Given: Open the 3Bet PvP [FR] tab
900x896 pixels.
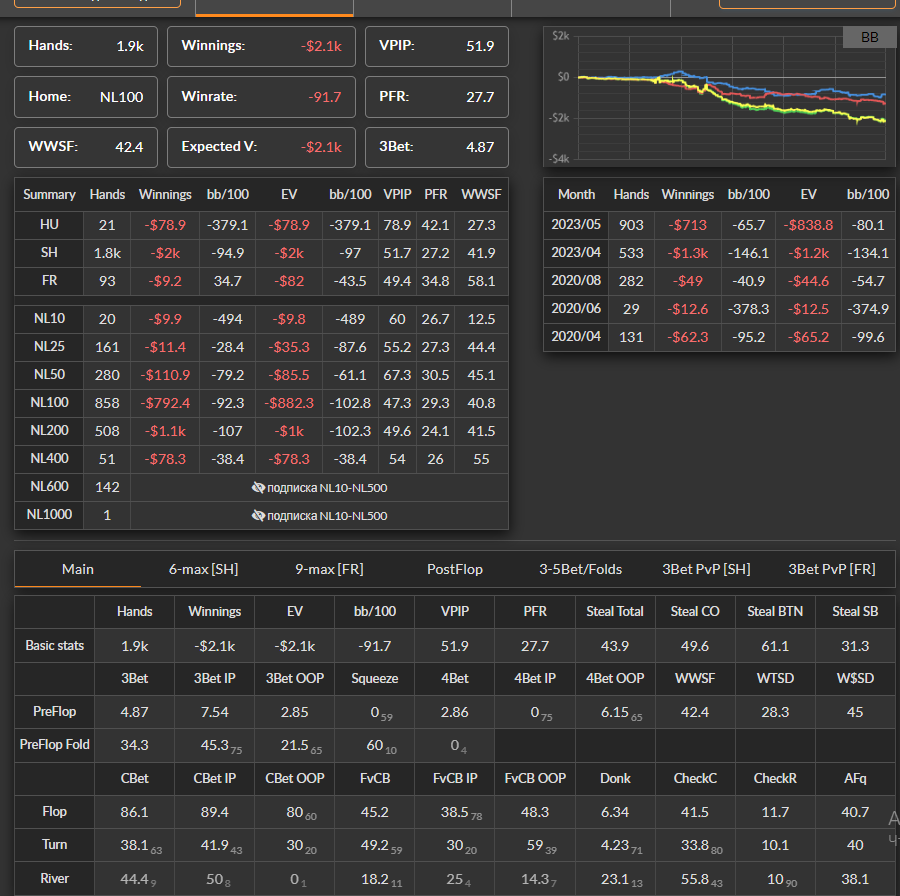Looking at the screenshot, I should (x=831, y=569).
